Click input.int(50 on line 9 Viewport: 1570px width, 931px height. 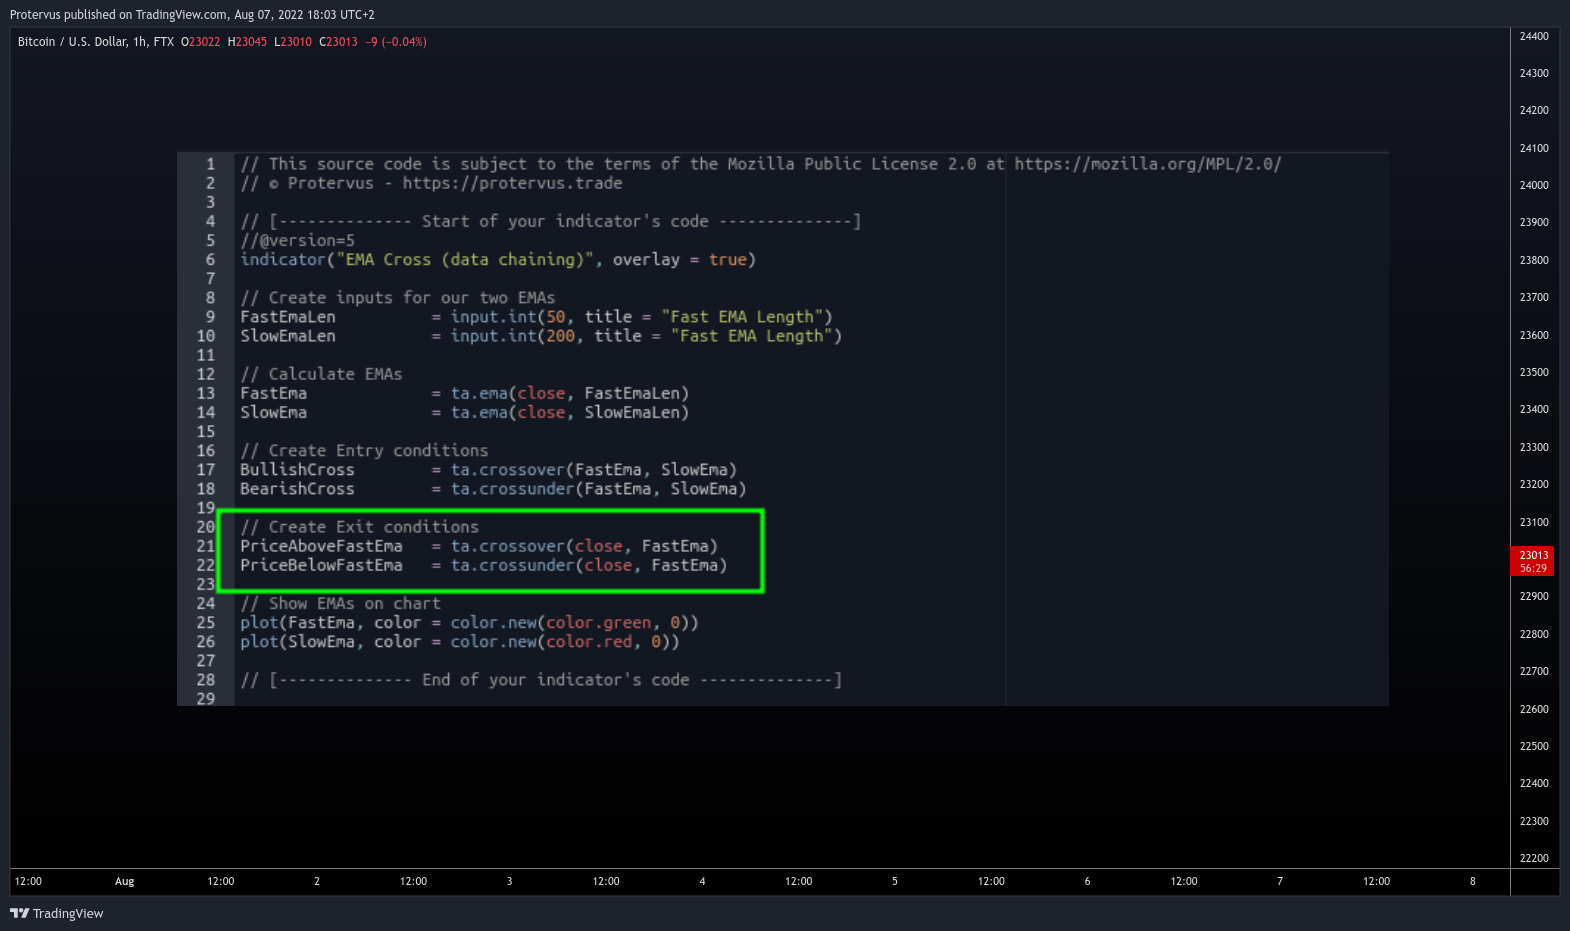click(x=508, y=317)
